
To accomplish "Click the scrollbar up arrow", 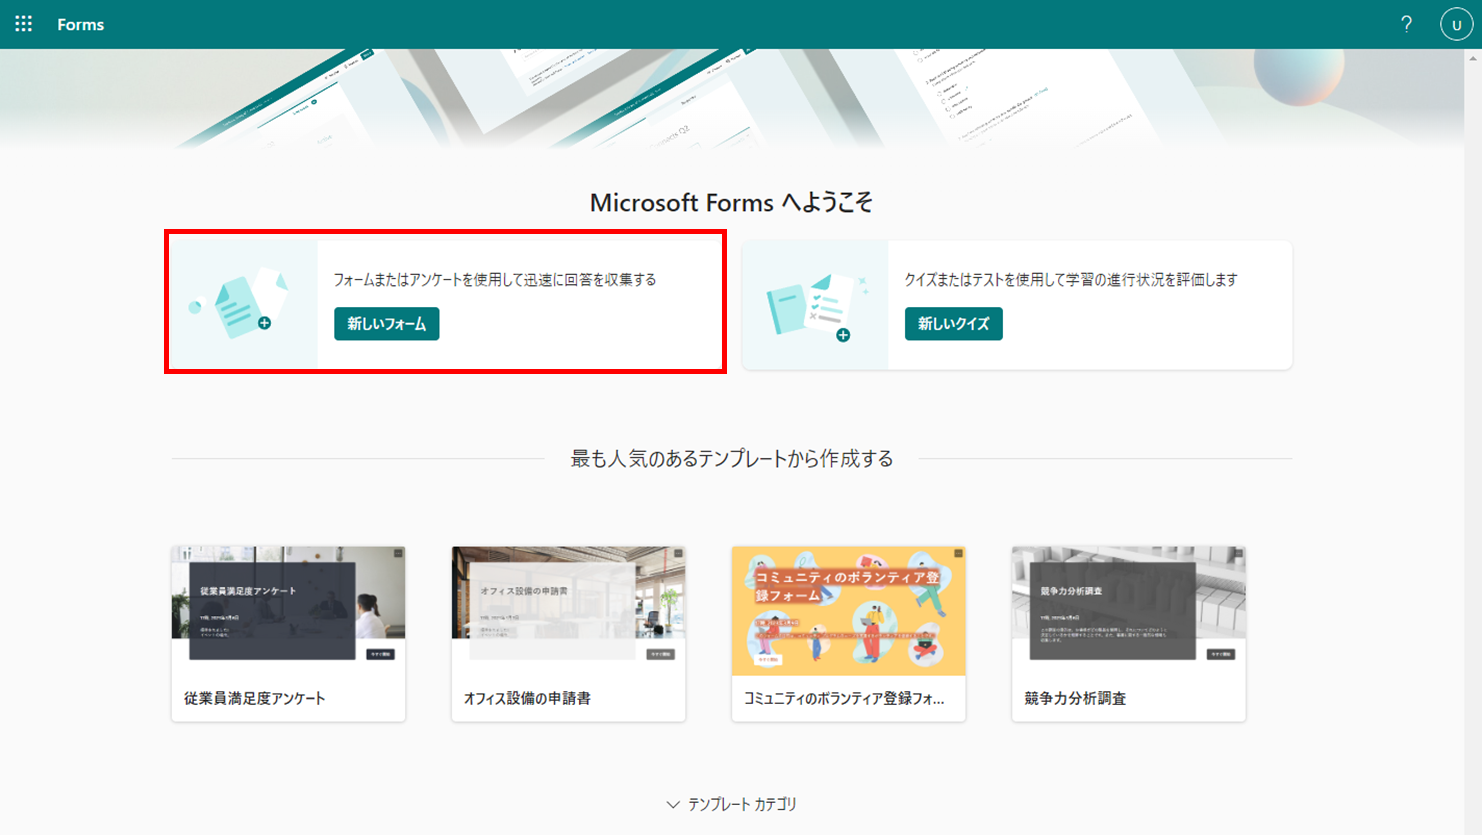I will [1473, 58].
